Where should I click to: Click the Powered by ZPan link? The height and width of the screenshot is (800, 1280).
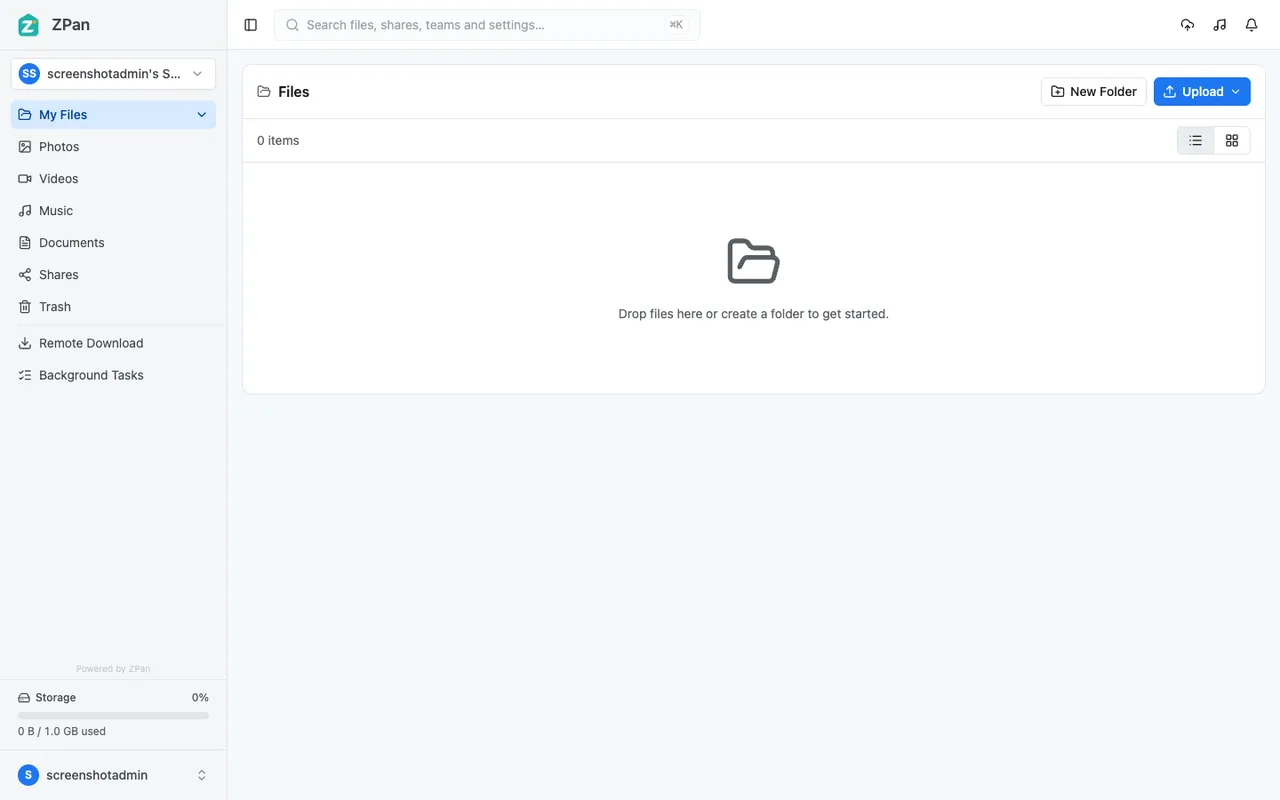113,669
